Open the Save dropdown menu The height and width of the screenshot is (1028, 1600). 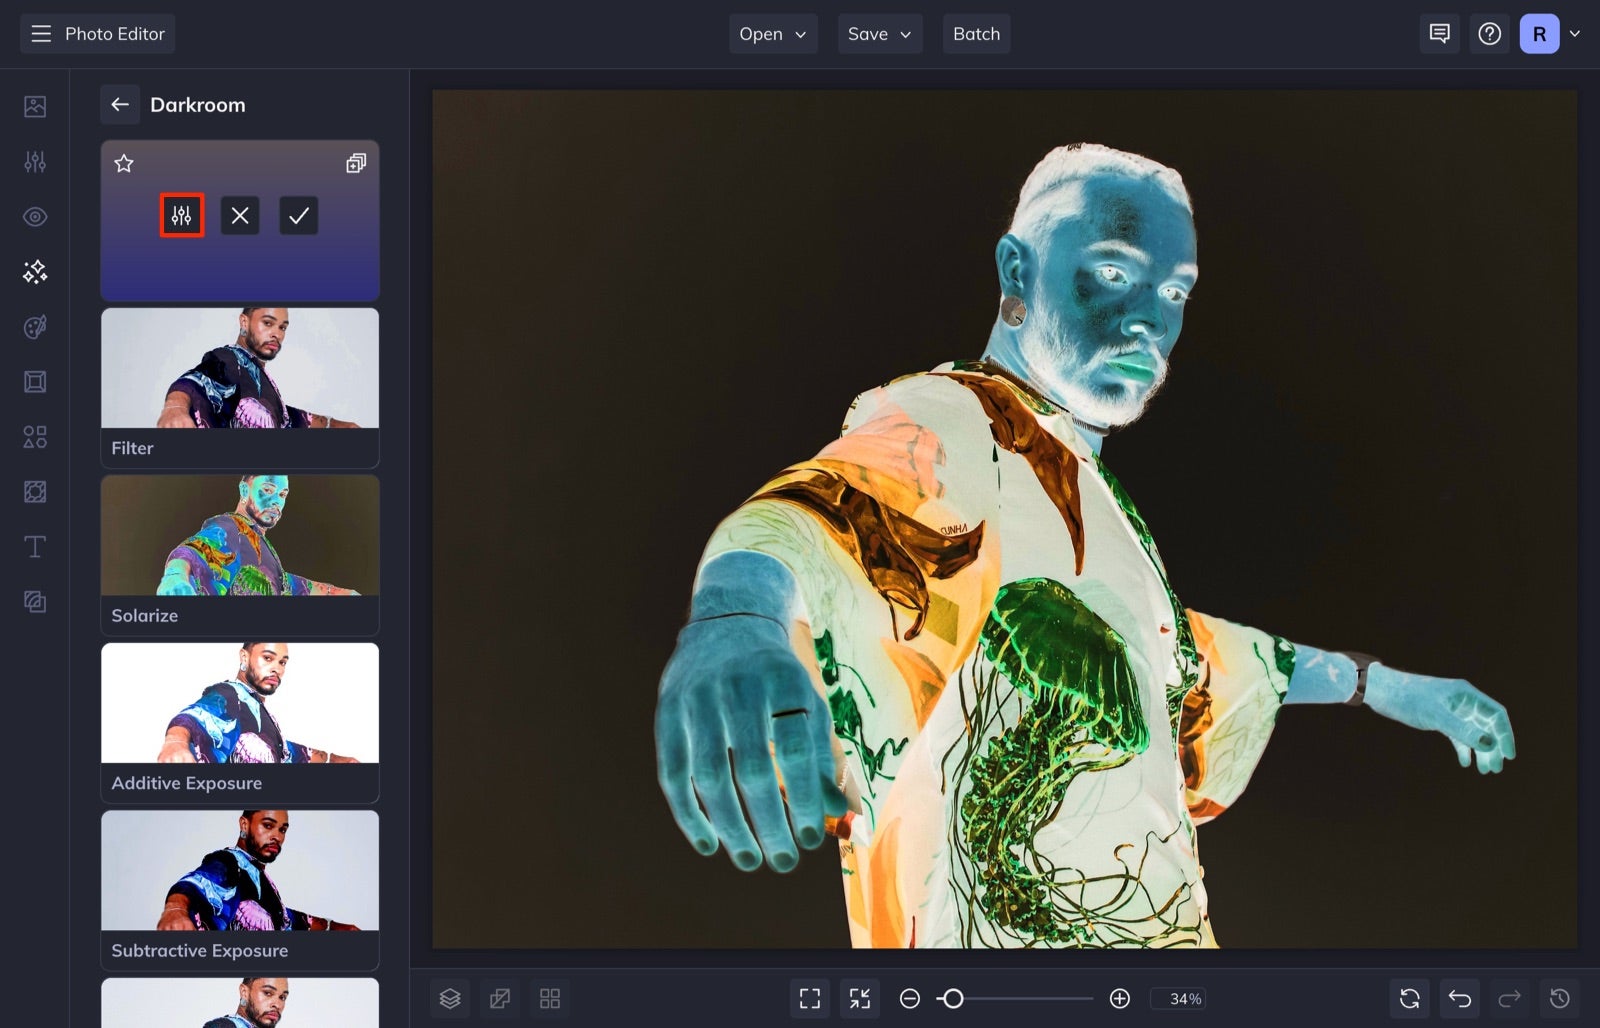879,33
